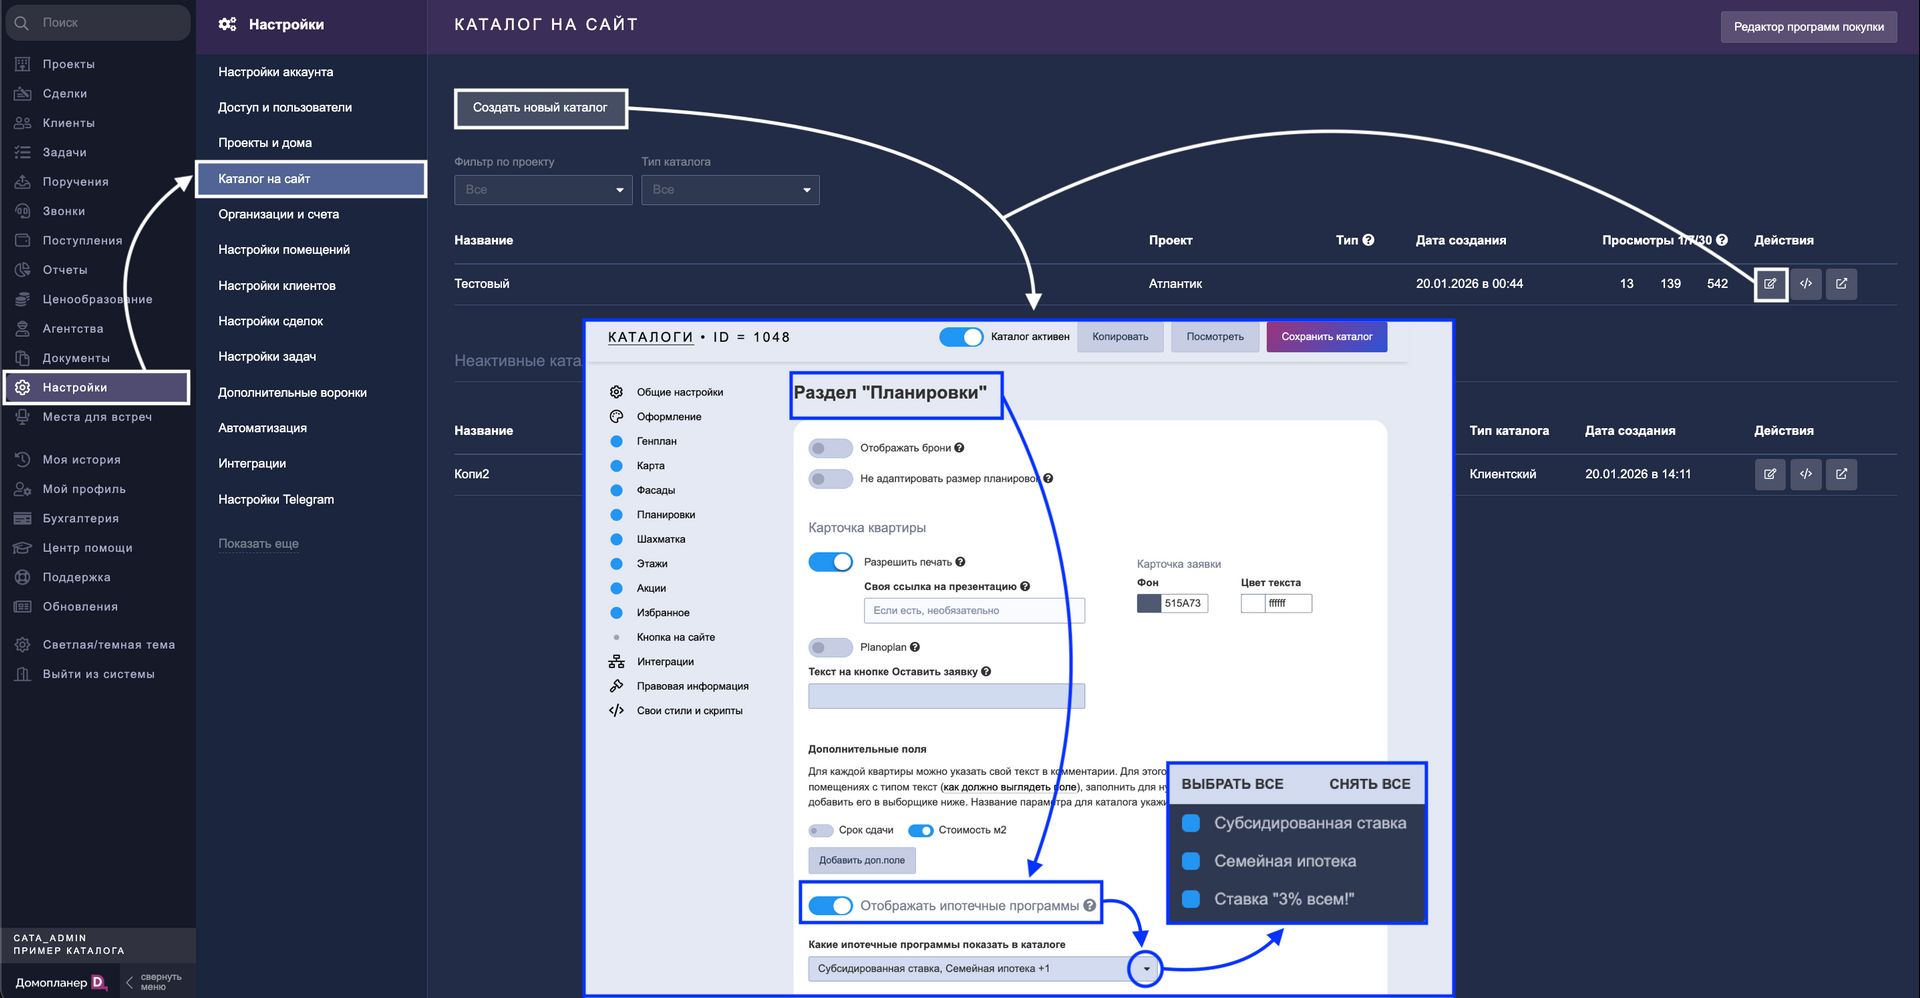Uncheck Субсидированная ставка checkbox
Screen dimensions: 1920x998
[1191, 823]
